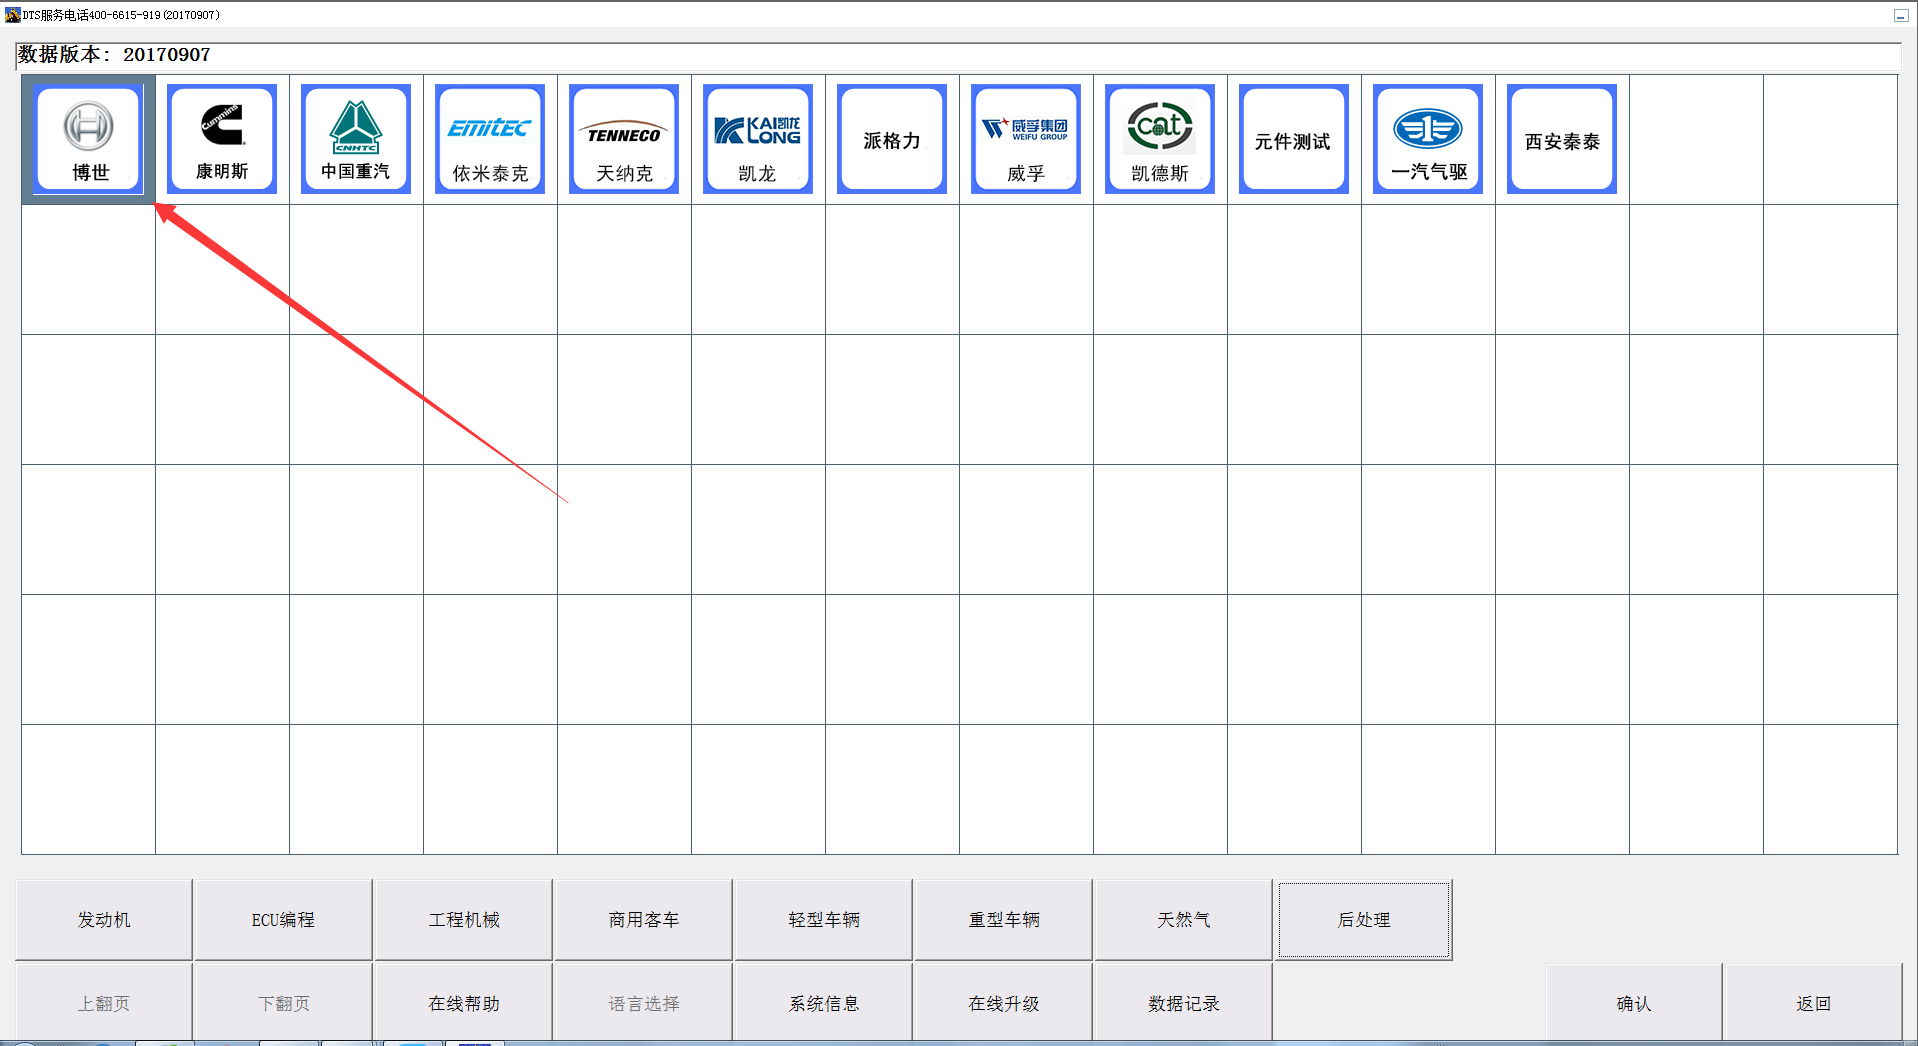
Task: Open the 威孚 Weifu Group icon
Action: click(x=1026, y=138)
